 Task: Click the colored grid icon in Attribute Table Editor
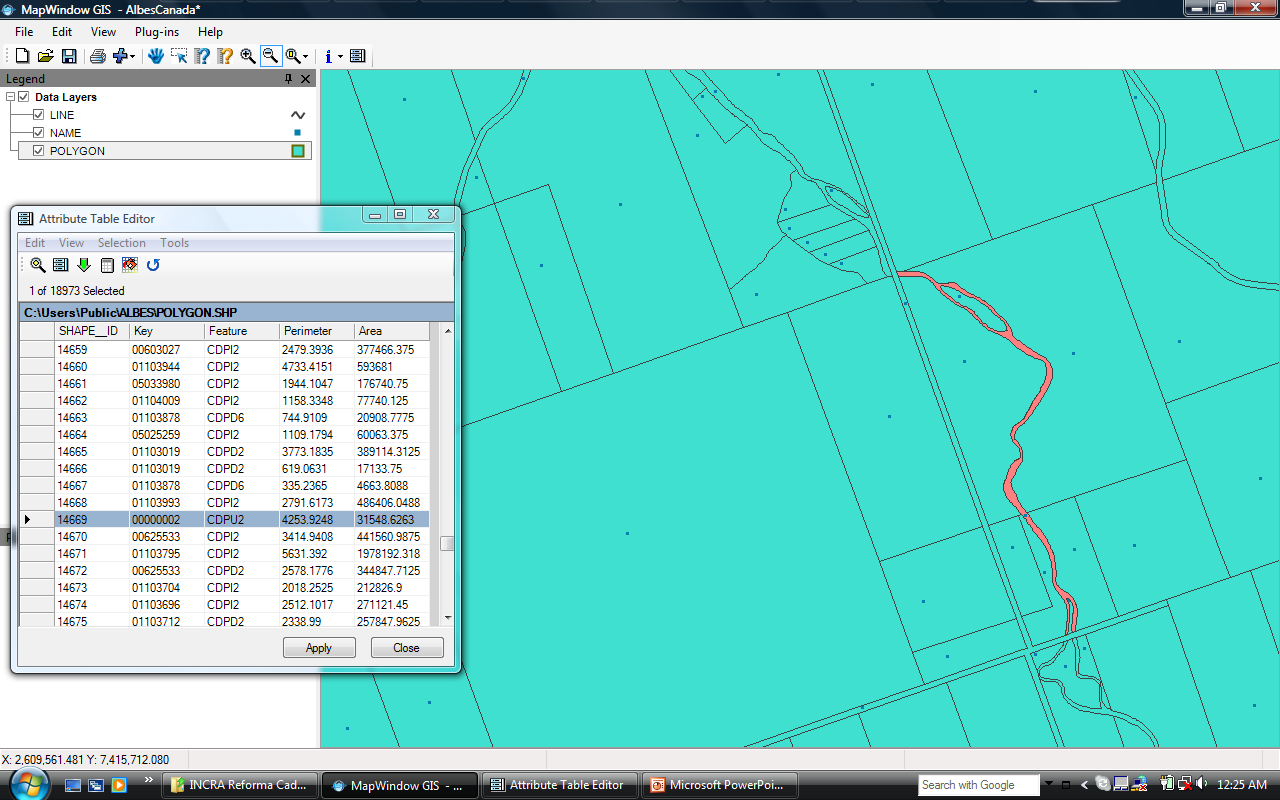129,265
